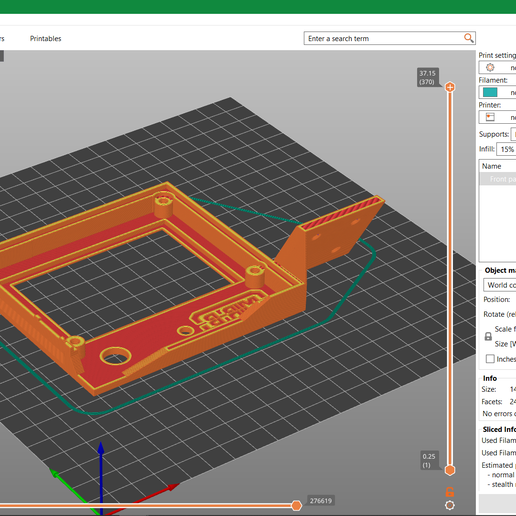This screenshot has height=516, width=516.
Task: Select the Front panel row in the object list
Action: [x=498, y=179]
